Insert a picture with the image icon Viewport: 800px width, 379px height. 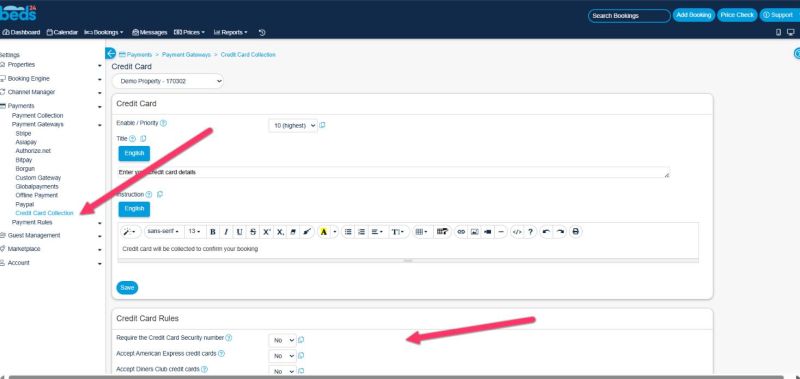(x=474, y=232)
